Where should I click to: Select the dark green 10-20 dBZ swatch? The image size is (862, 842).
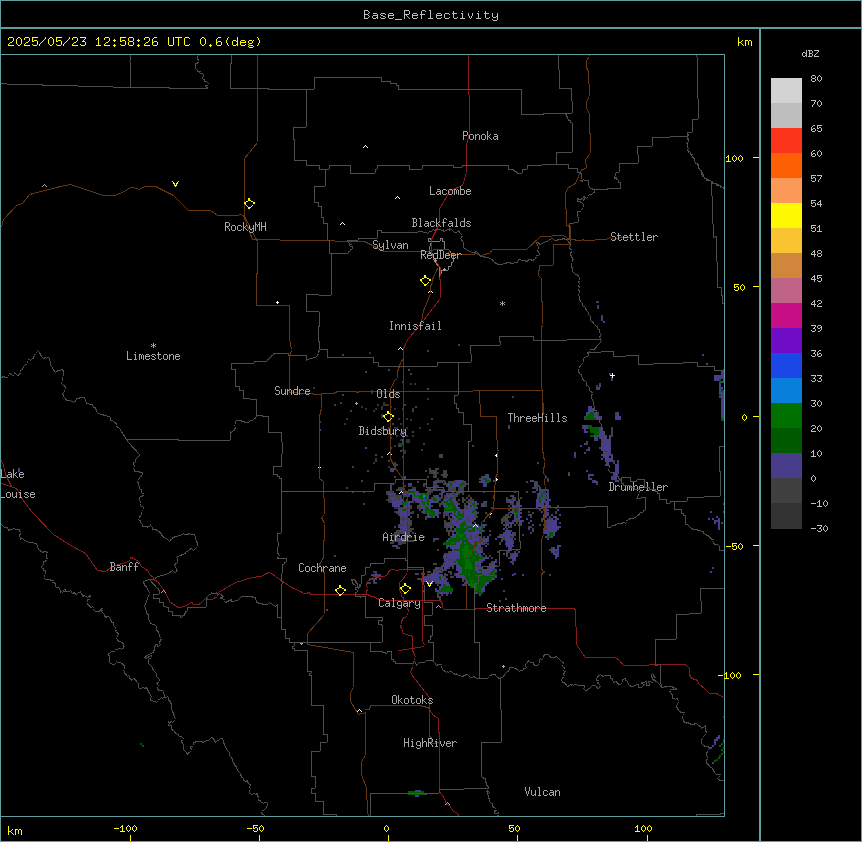[786, 440]
